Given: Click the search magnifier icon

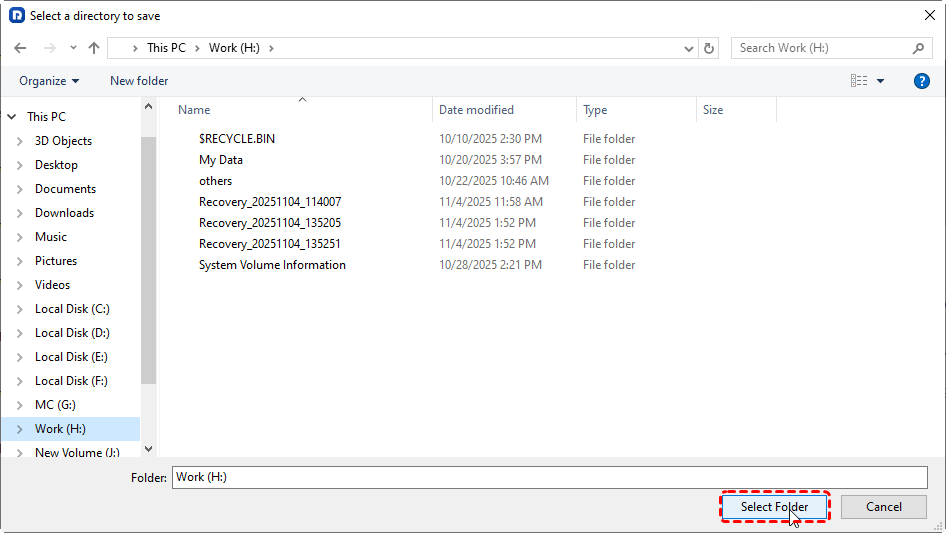Looking at the screenshot, I should (x=918, y=48).
